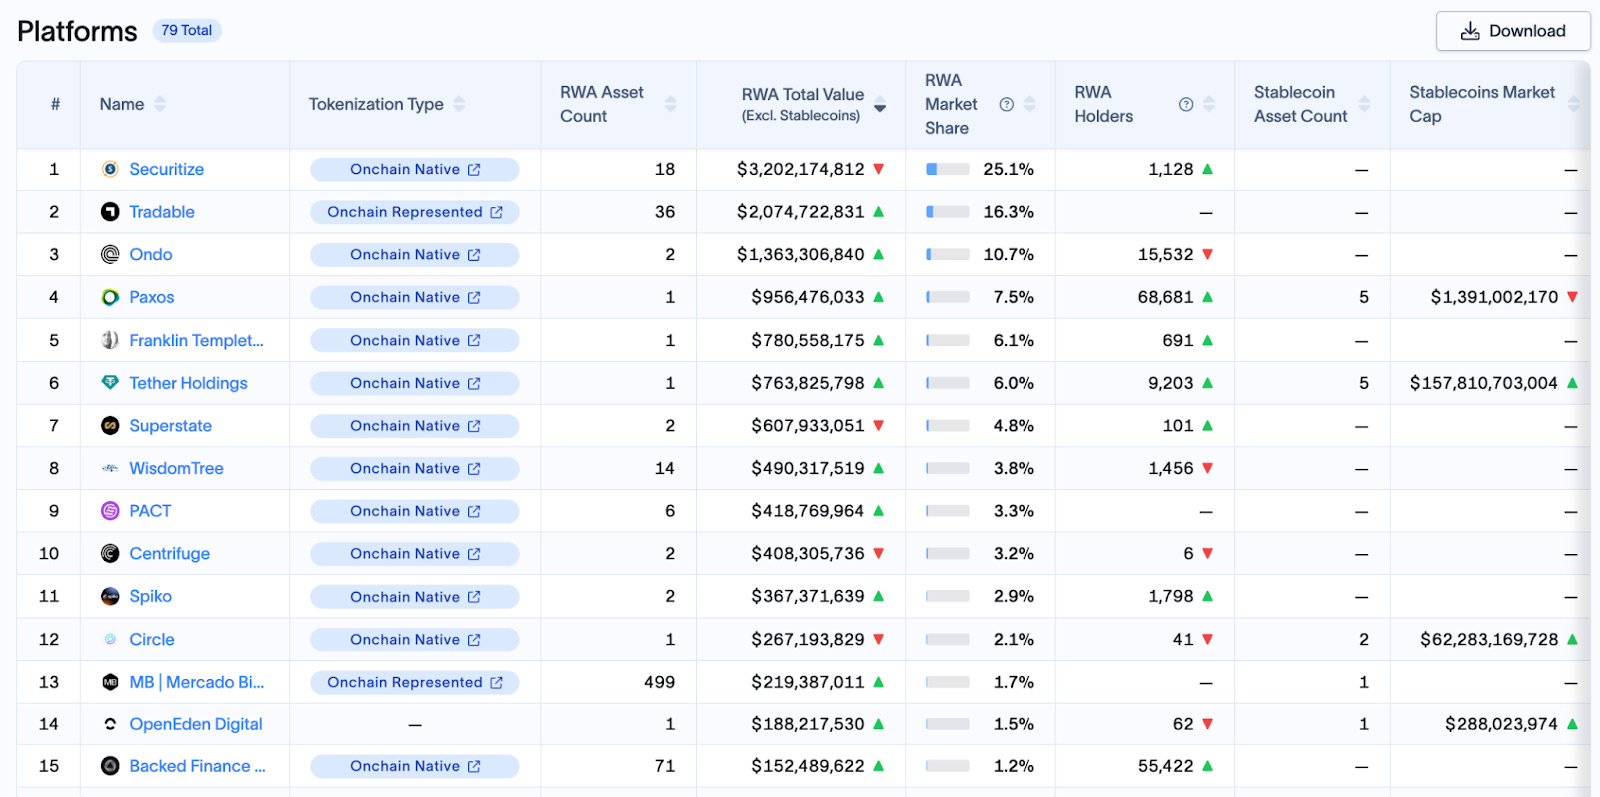This screenshot has width=1600, height=797.
Task: Click the Paxos logo icon
Action: [110, 297]
